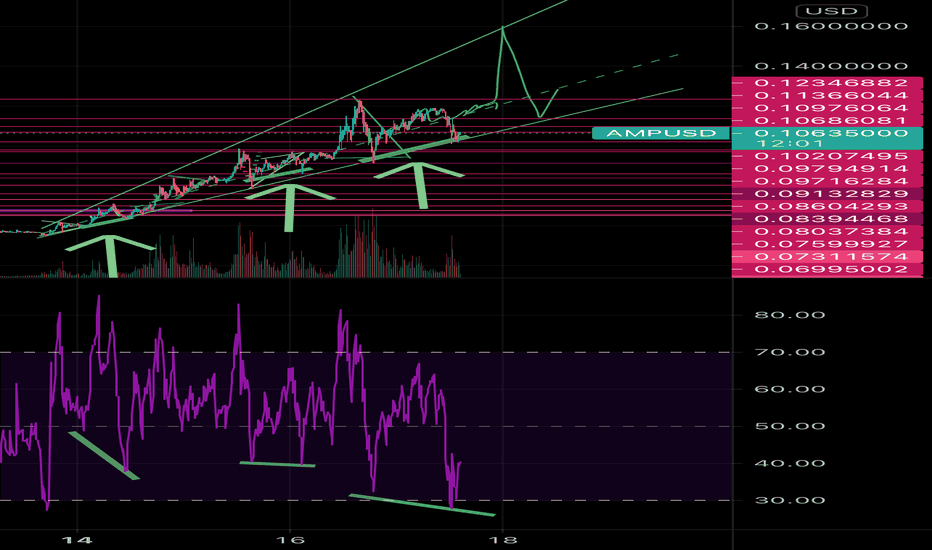Click the 0.12346882 price level label

pos(827,83)
